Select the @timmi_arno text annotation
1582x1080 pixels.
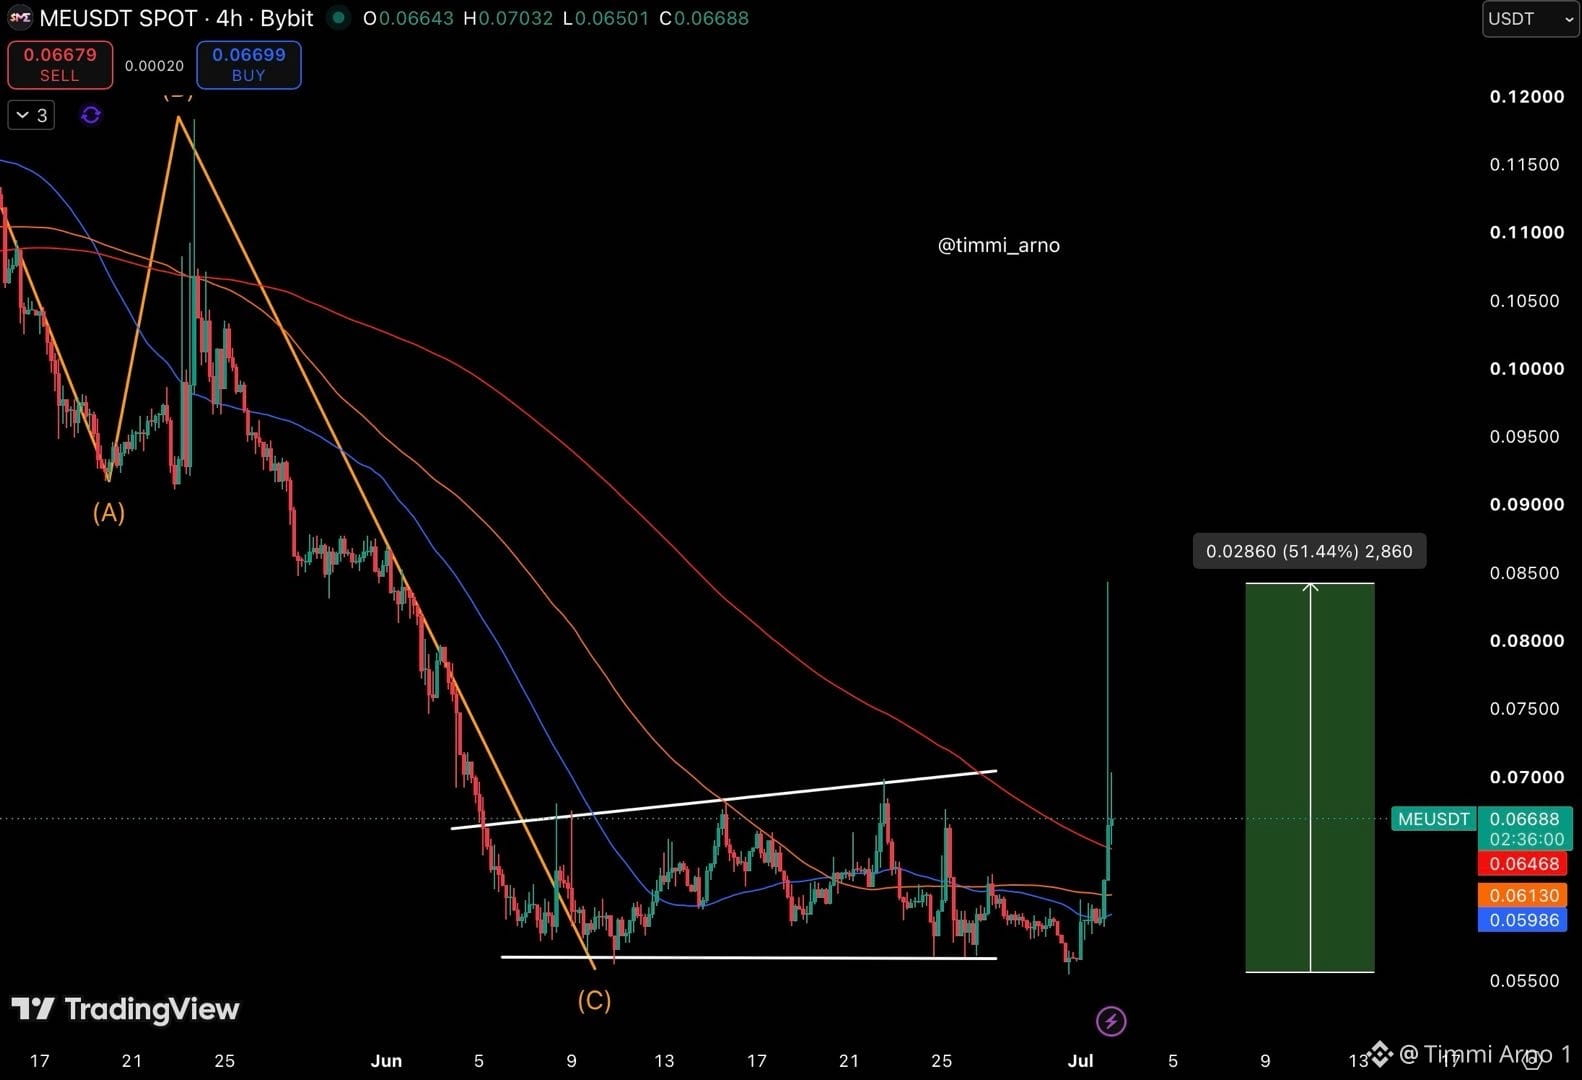[999, 245]
